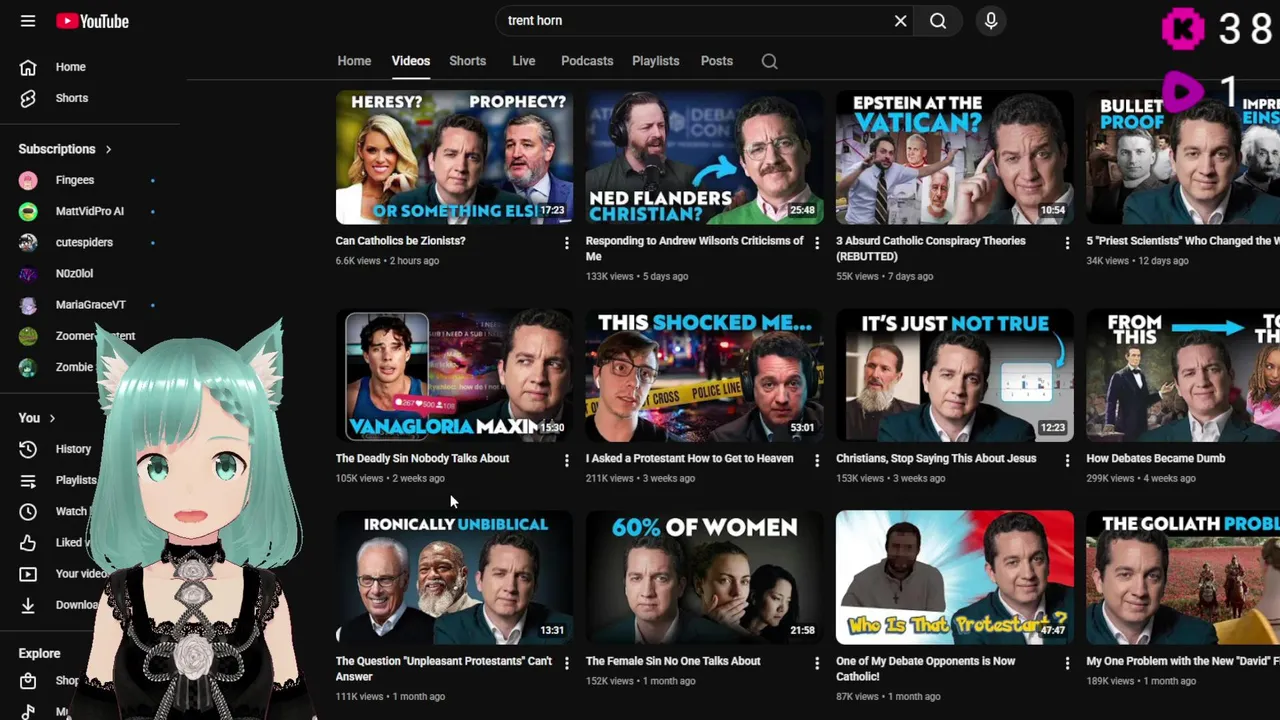
Task: Open more options for 3 Absurd Conspiracy Theories
Action: (x=1066, y=243)
